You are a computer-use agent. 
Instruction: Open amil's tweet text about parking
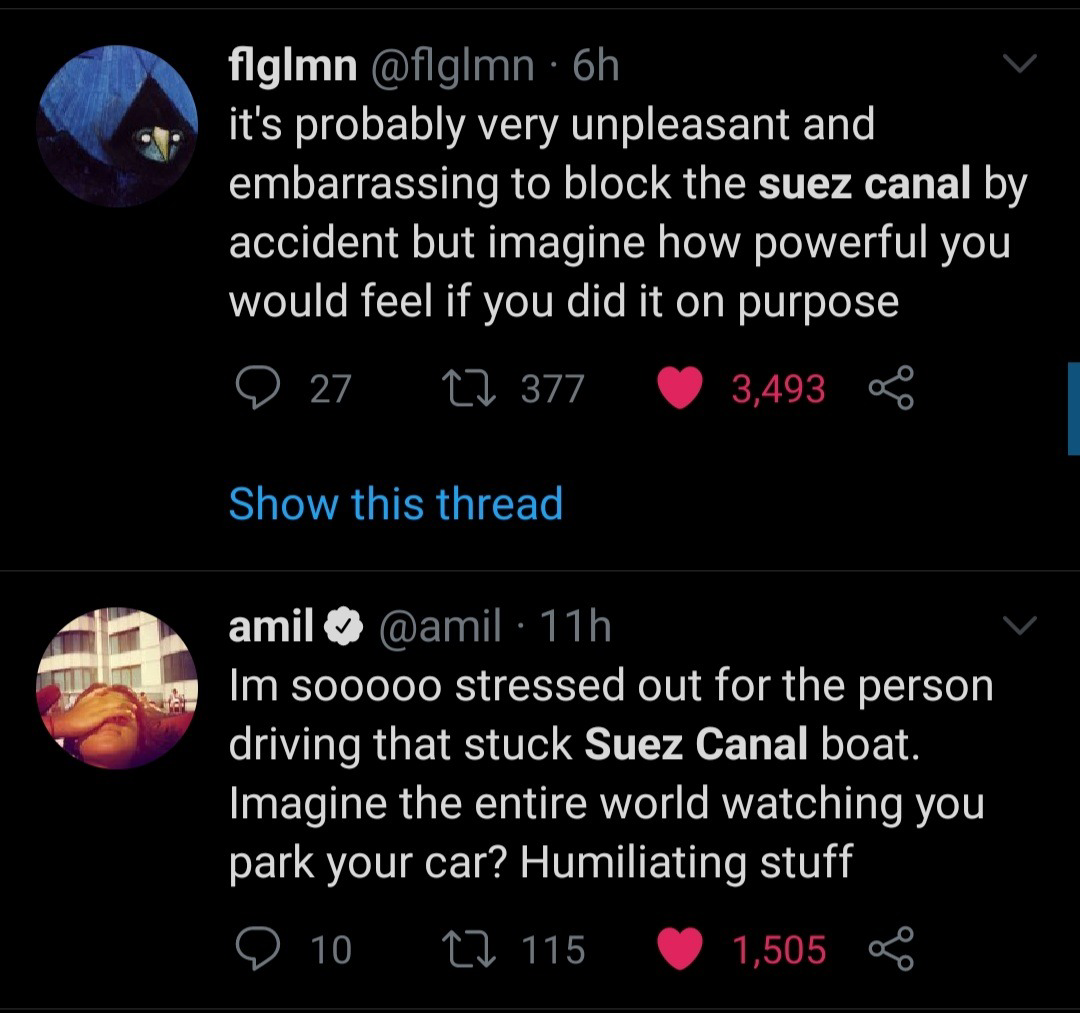click(600, 773)
